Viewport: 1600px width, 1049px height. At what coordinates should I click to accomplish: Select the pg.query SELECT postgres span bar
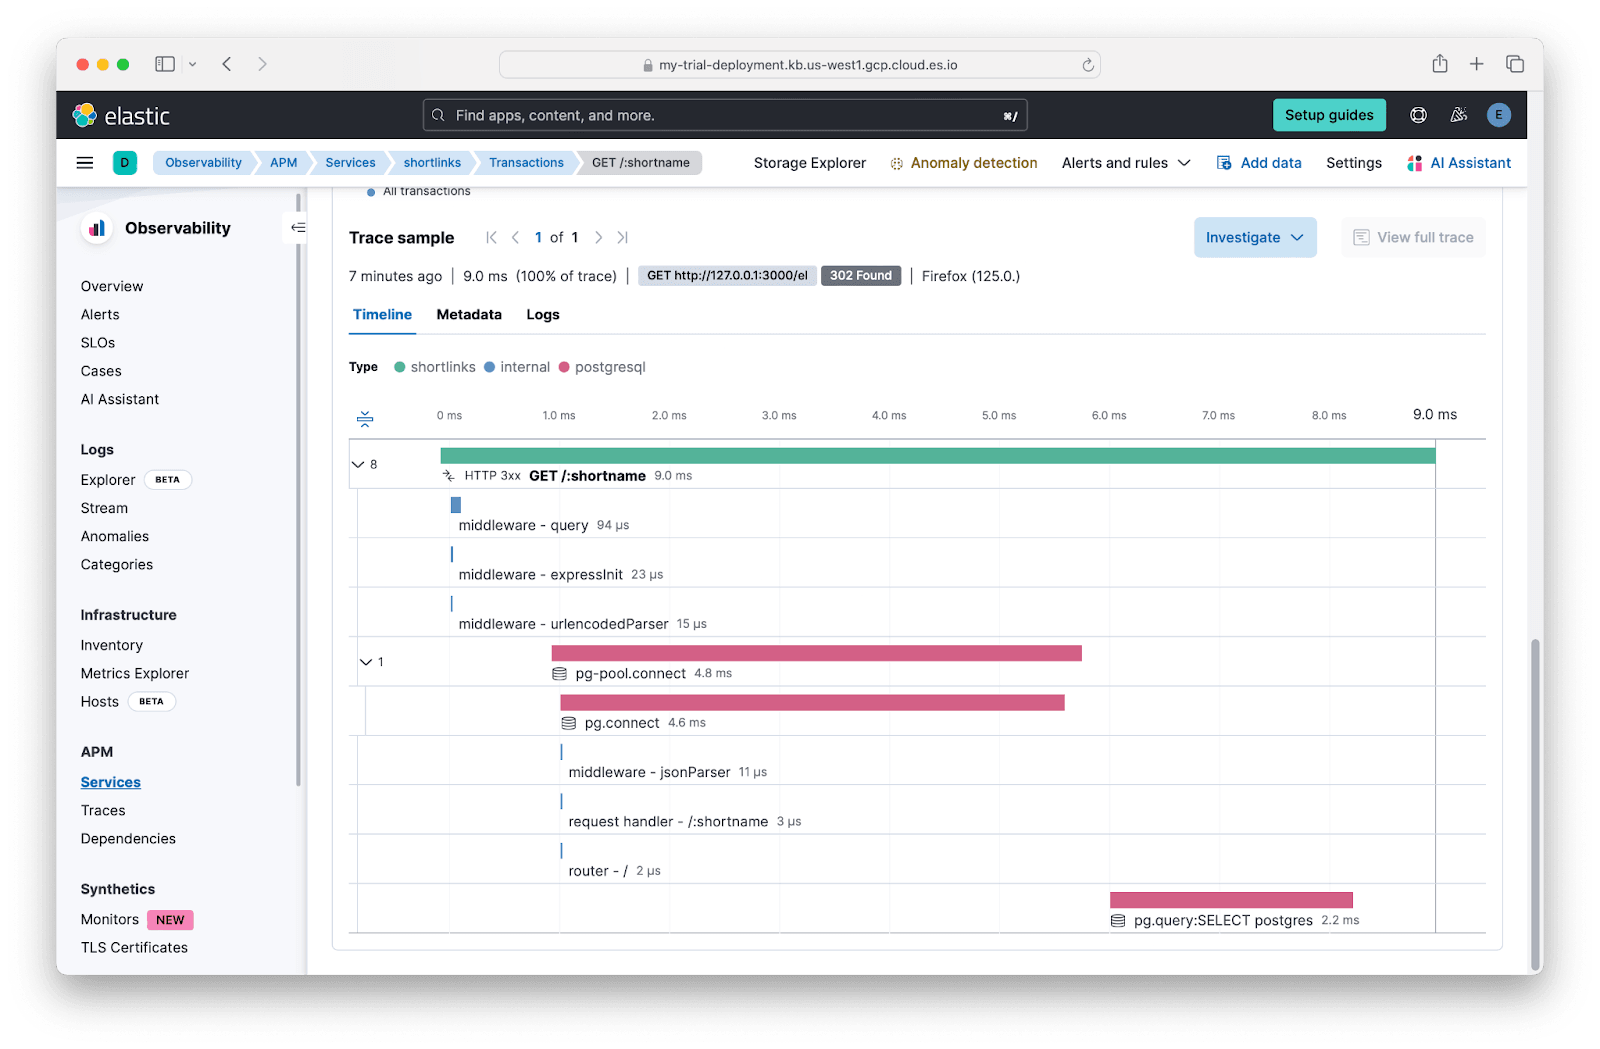(x=1231, y=900)
